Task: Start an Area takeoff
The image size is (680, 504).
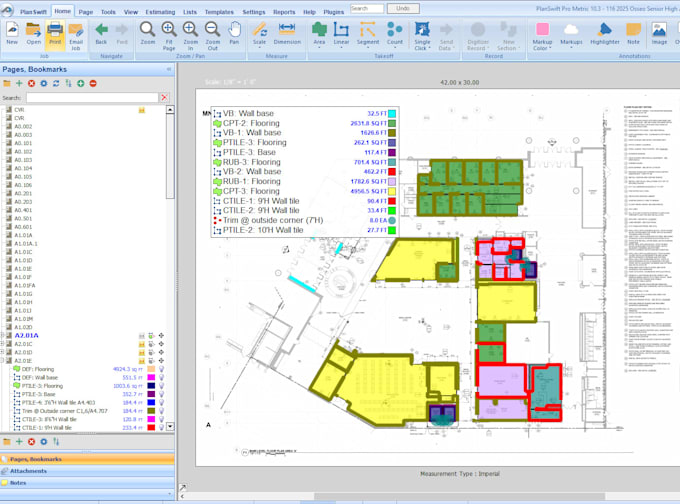Action: coord(319,29)
